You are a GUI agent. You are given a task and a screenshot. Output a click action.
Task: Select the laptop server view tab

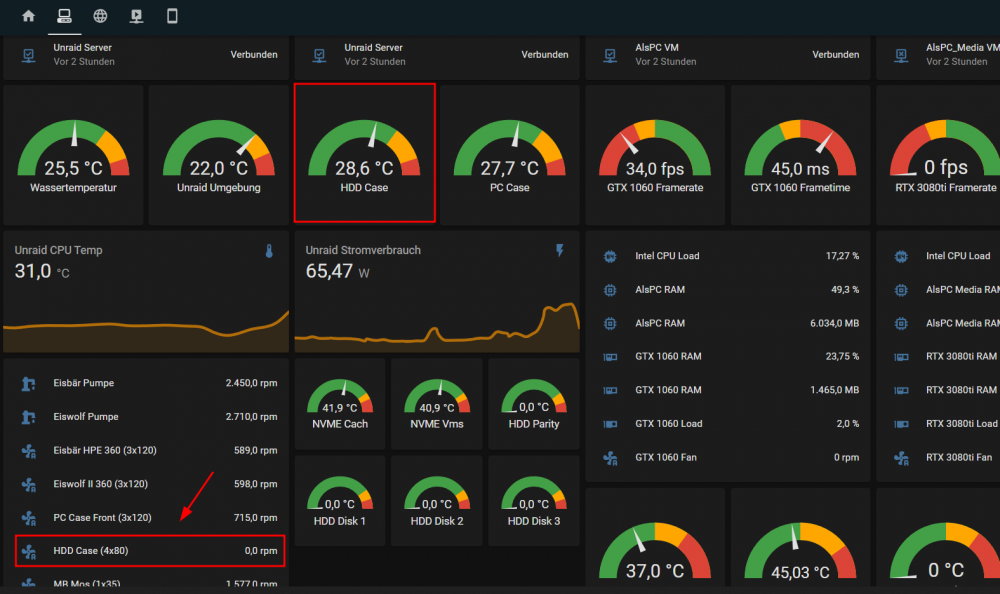pyautogui.click(x=64, y=16)
